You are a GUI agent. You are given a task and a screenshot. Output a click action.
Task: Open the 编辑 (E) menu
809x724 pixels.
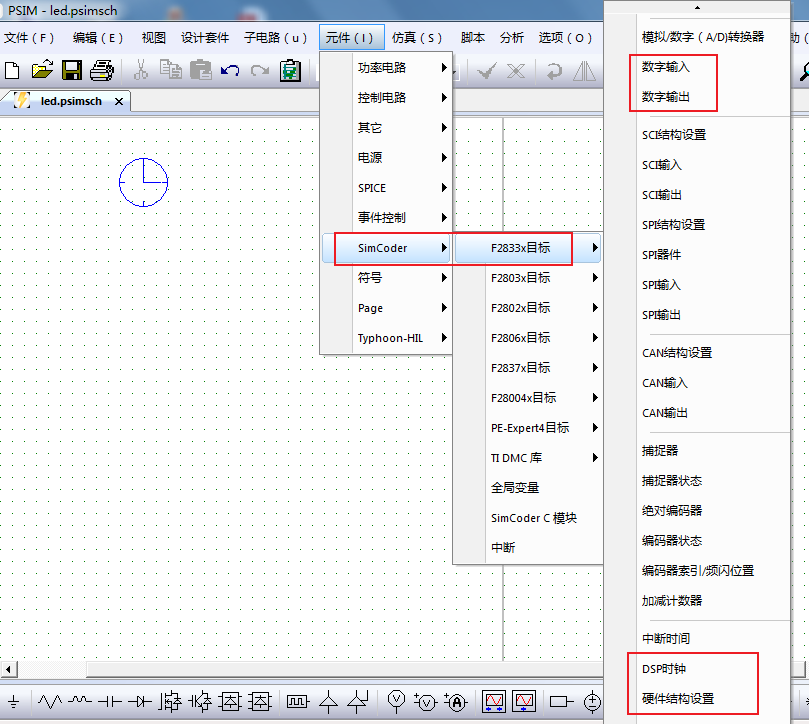point(98,38)
